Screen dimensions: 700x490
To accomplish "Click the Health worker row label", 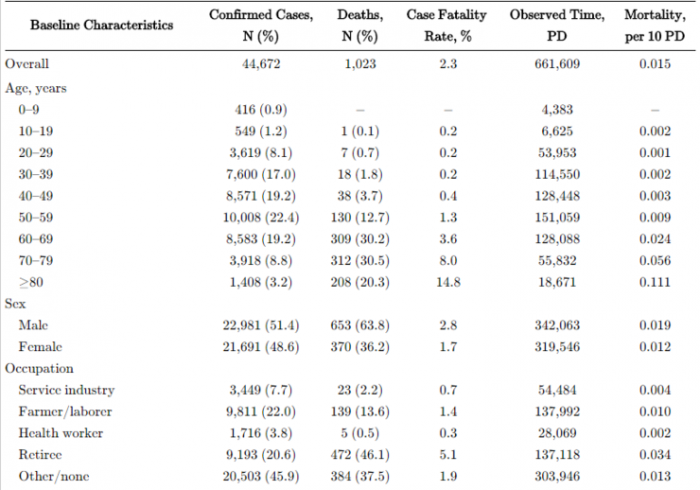I will 60,434.
